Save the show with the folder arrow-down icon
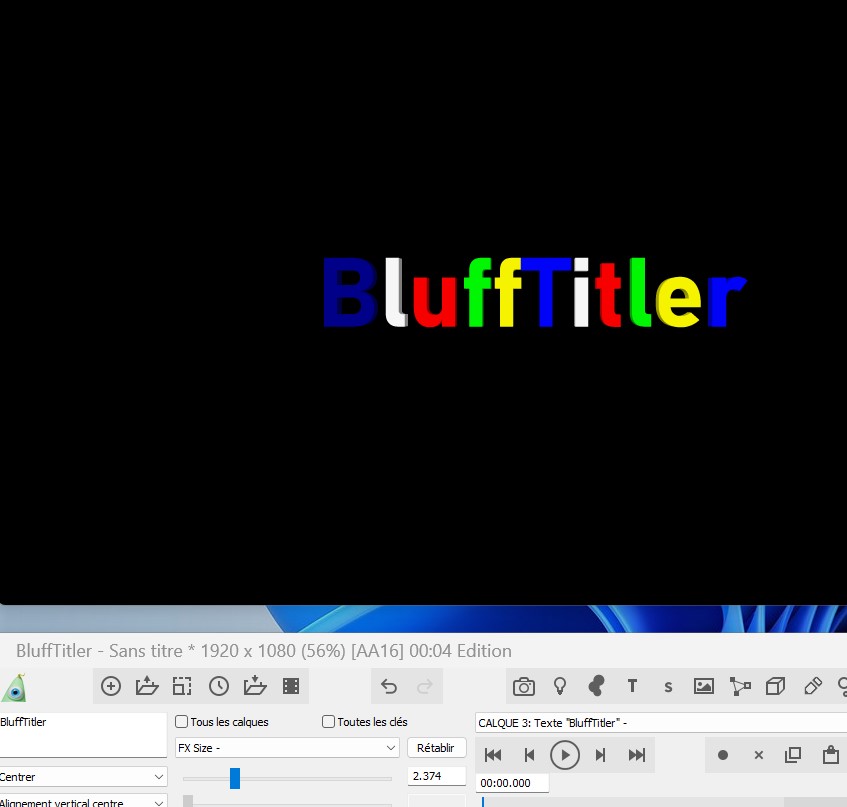847x807 pixels. click(x=255, y=686)
